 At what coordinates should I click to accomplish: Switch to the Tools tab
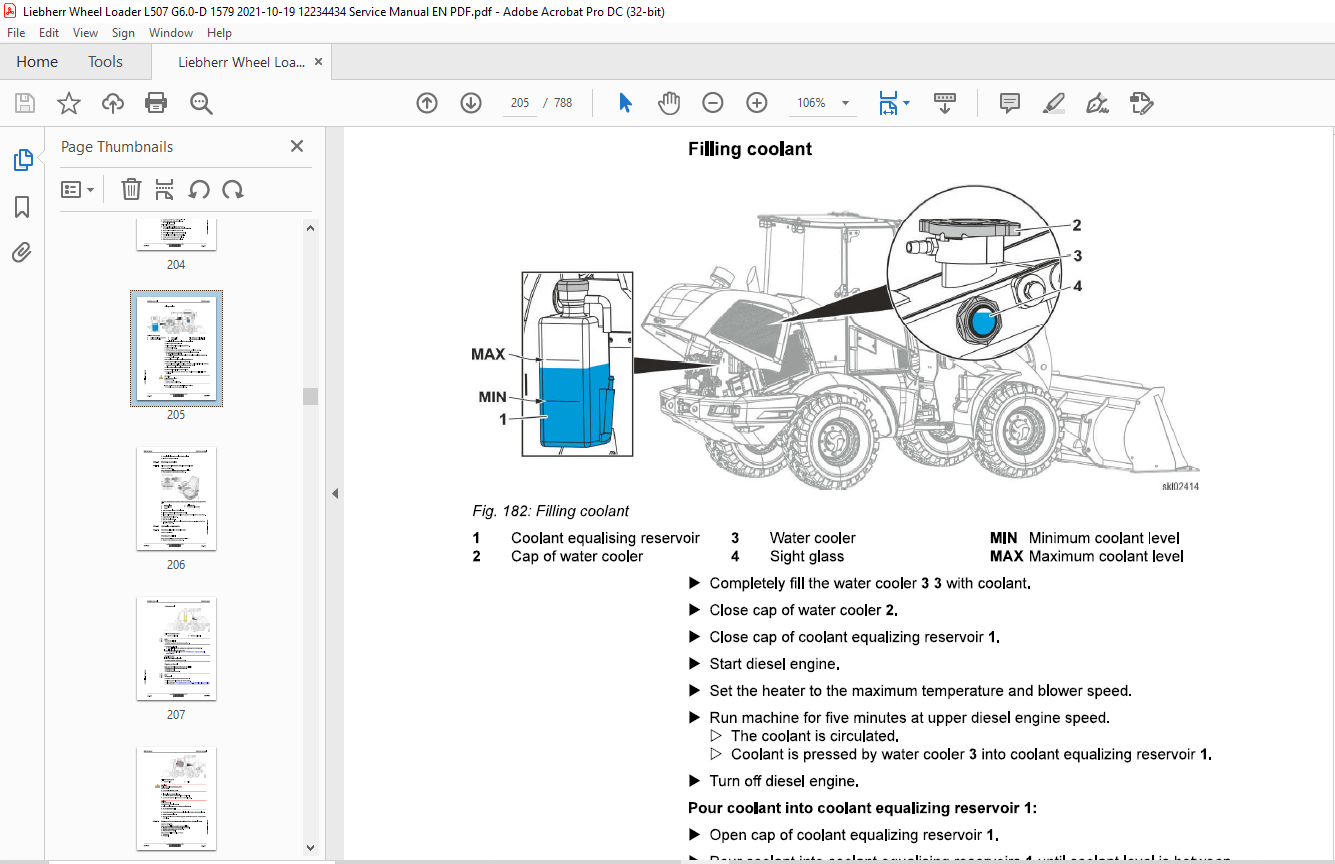[x=105, y=62]
